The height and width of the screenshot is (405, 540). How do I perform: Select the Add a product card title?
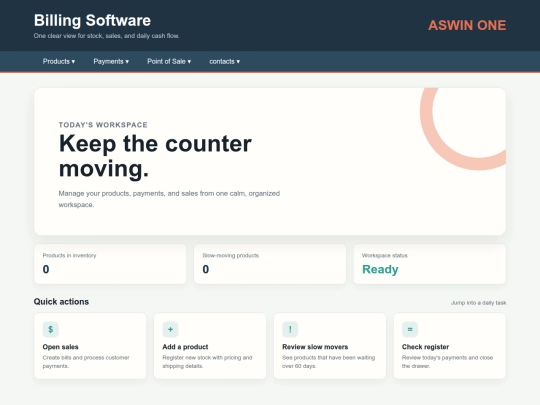[x=185, y=347]
